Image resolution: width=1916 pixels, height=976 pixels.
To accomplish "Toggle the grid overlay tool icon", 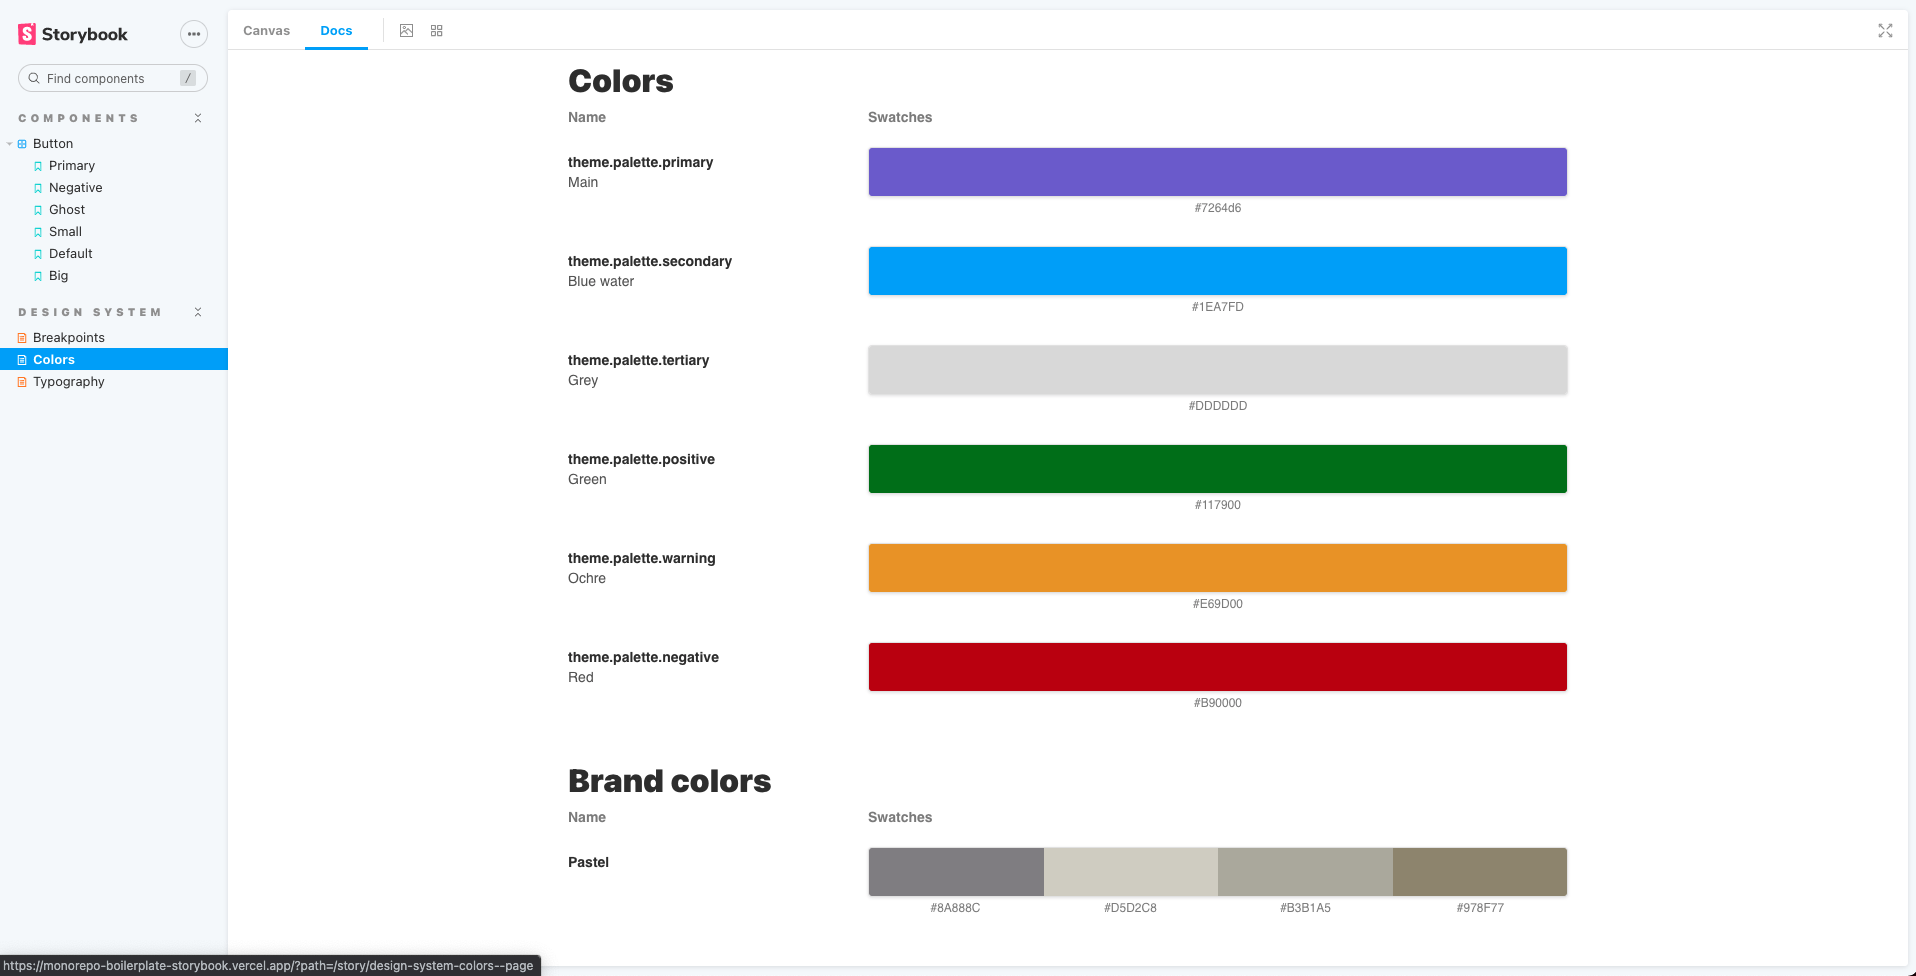I will coord(437,31).
